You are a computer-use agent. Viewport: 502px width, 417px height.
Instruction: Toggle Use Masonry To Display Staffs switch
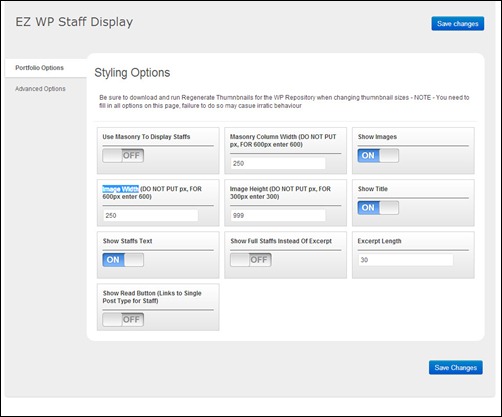123,156
